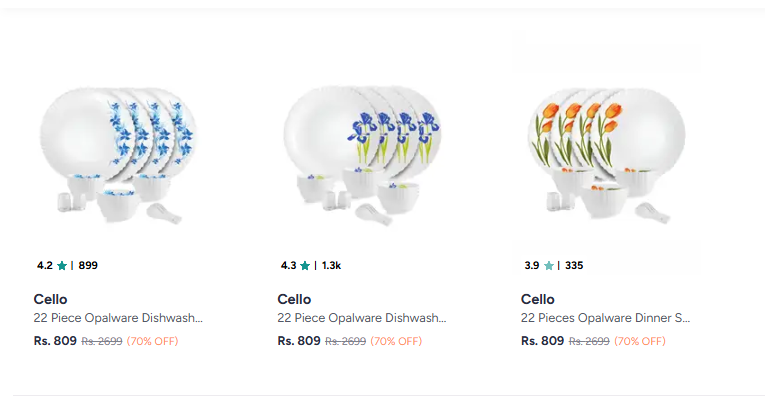The width and height of the screenshot is (765, 403).
Task: Click the Rs. 809 price of the 3.9-rated set
Action: tap(542, 341)
